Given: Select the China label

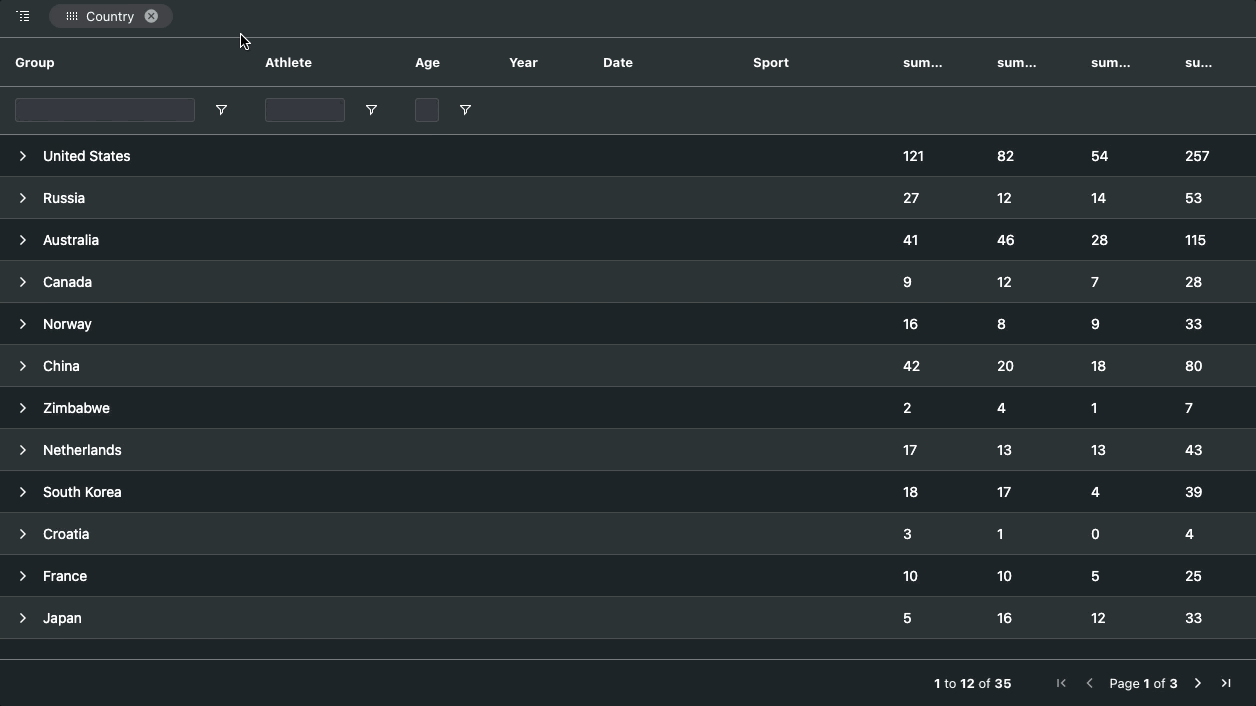Looking at the screenshot, I should [61, 366].
